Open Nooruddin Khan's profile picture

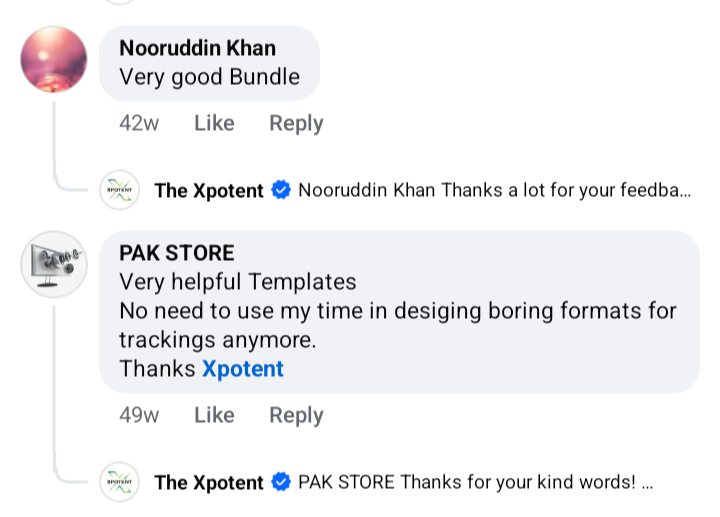54,60
